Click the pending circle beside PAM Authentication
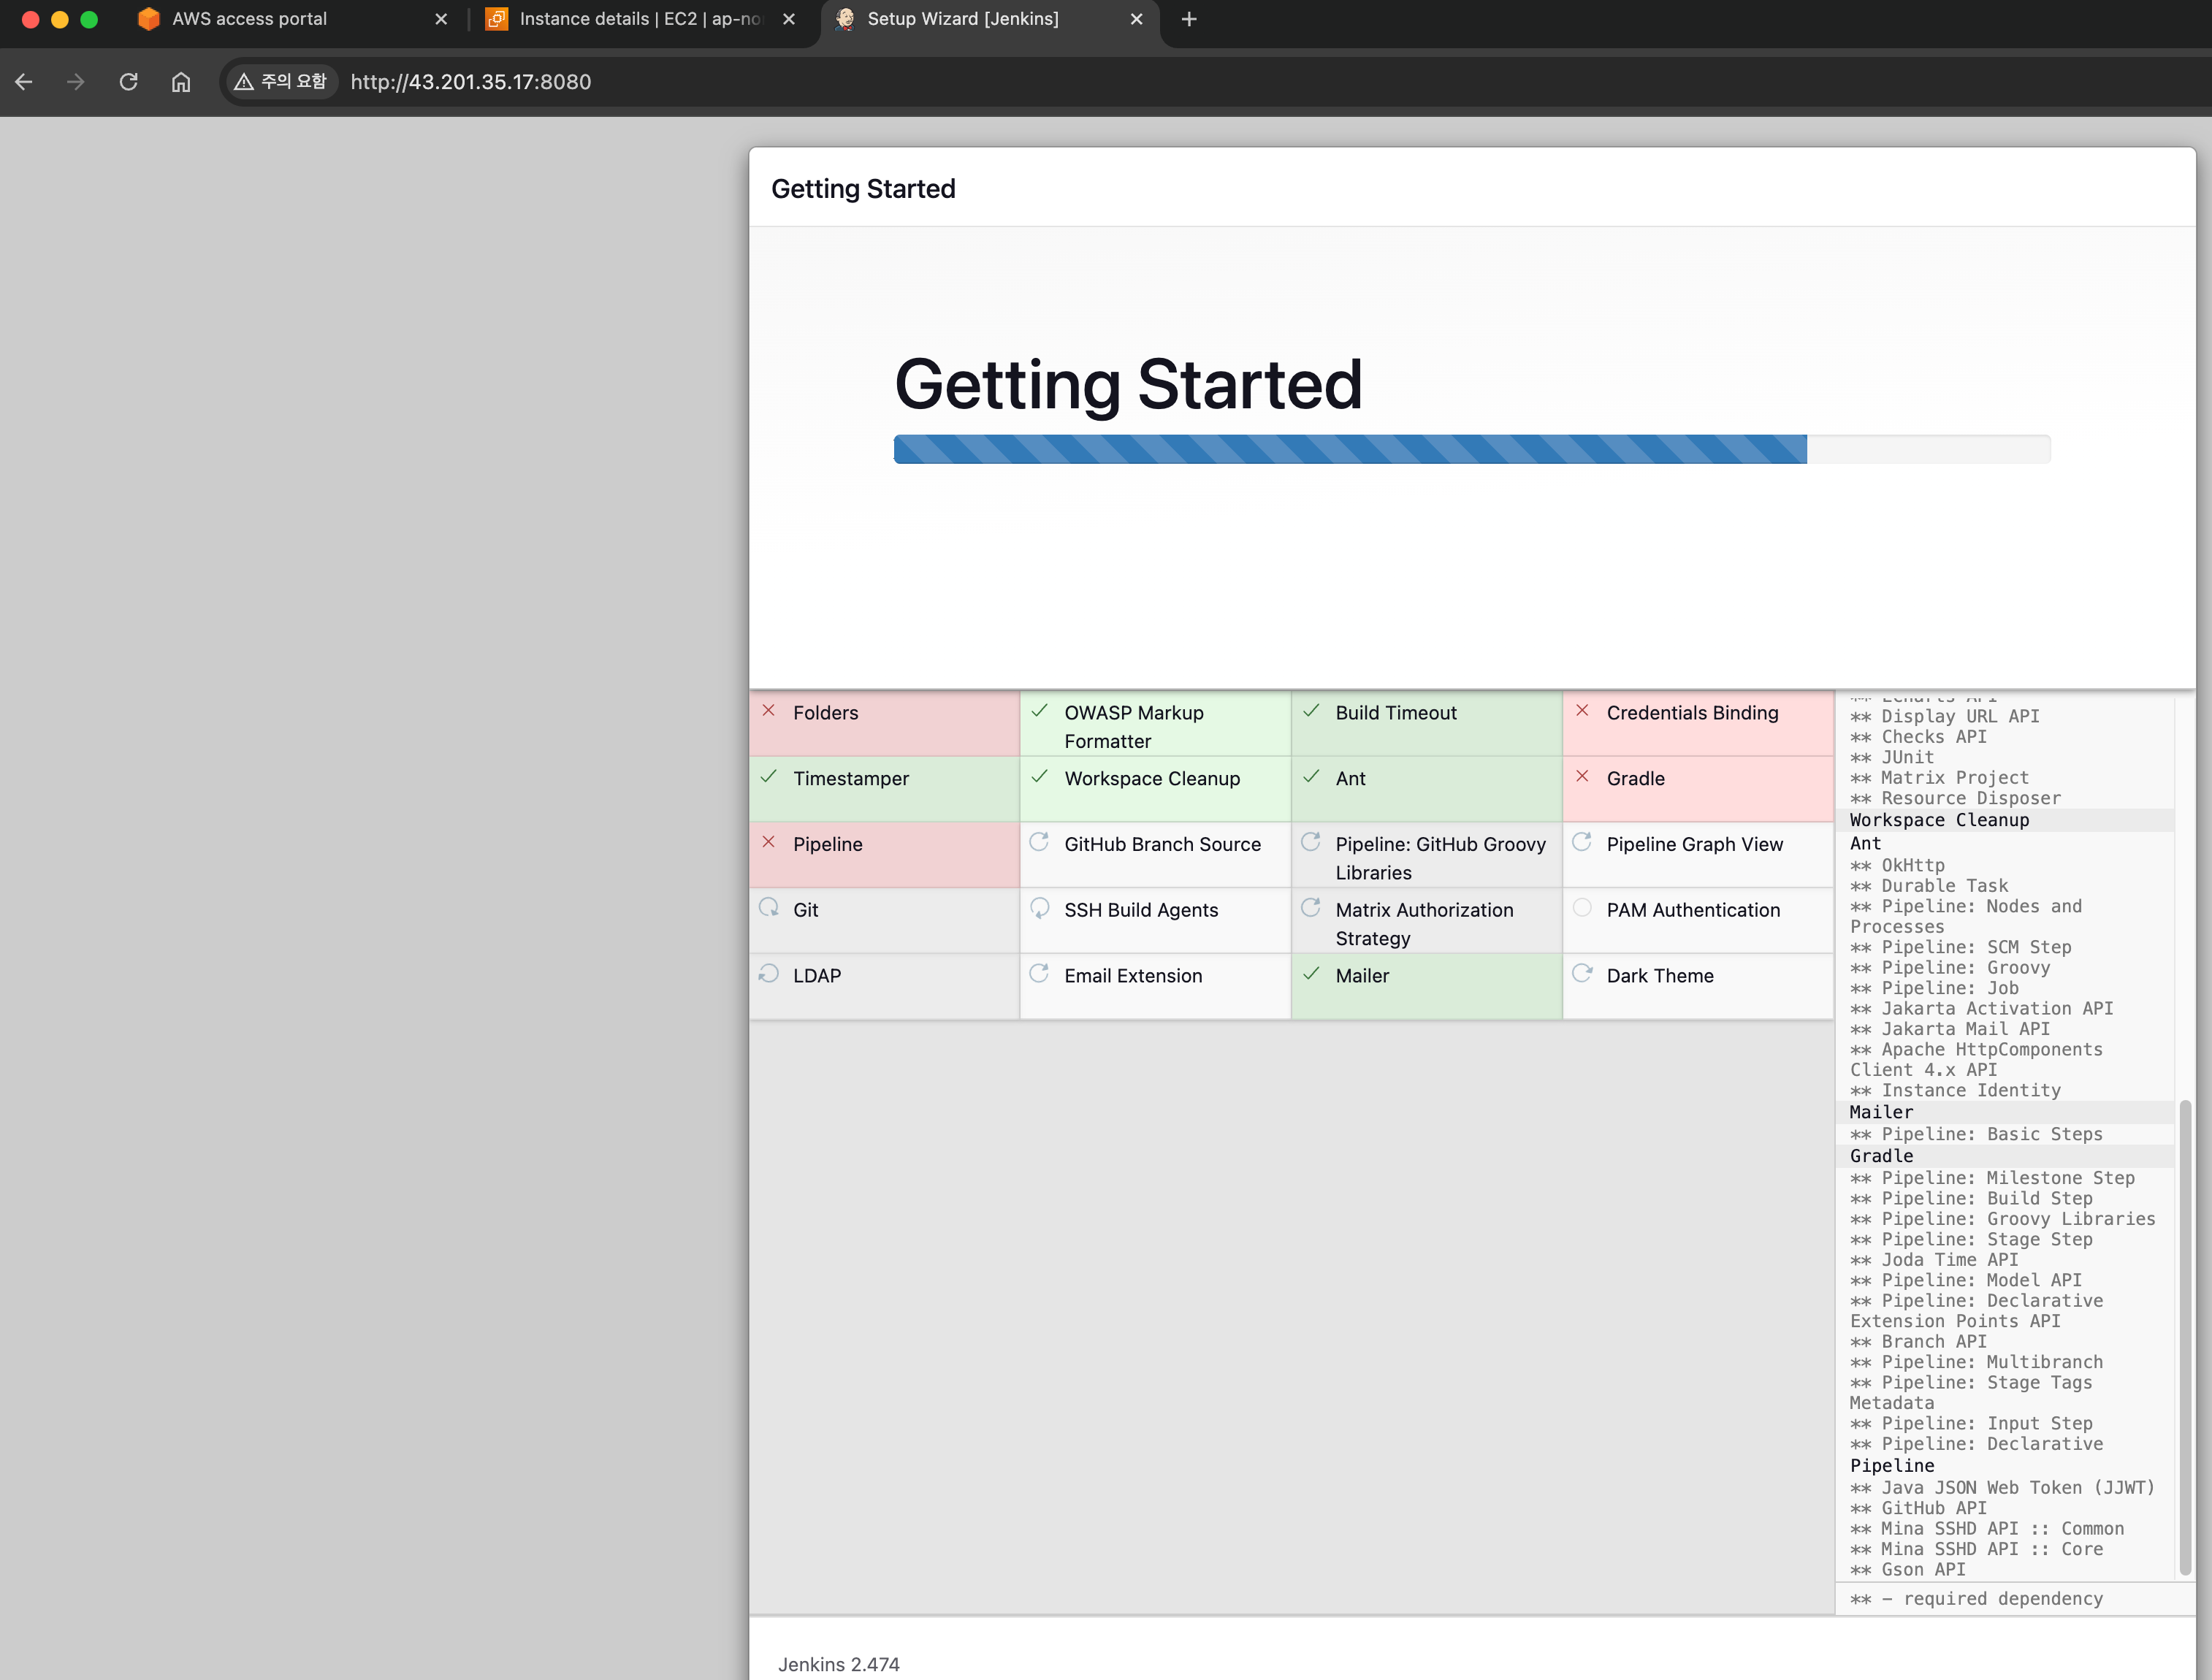This screenshot has width=2212, height=1680. (x=1582, y=908)
